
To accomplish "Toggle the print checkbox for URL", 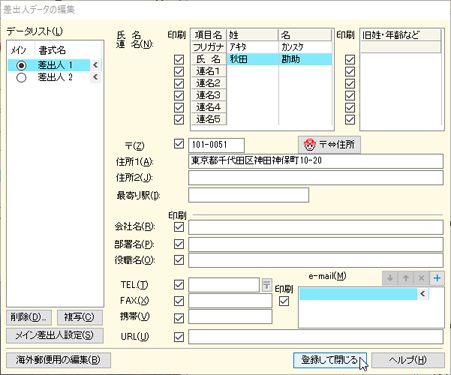I will tap(179, 337).
